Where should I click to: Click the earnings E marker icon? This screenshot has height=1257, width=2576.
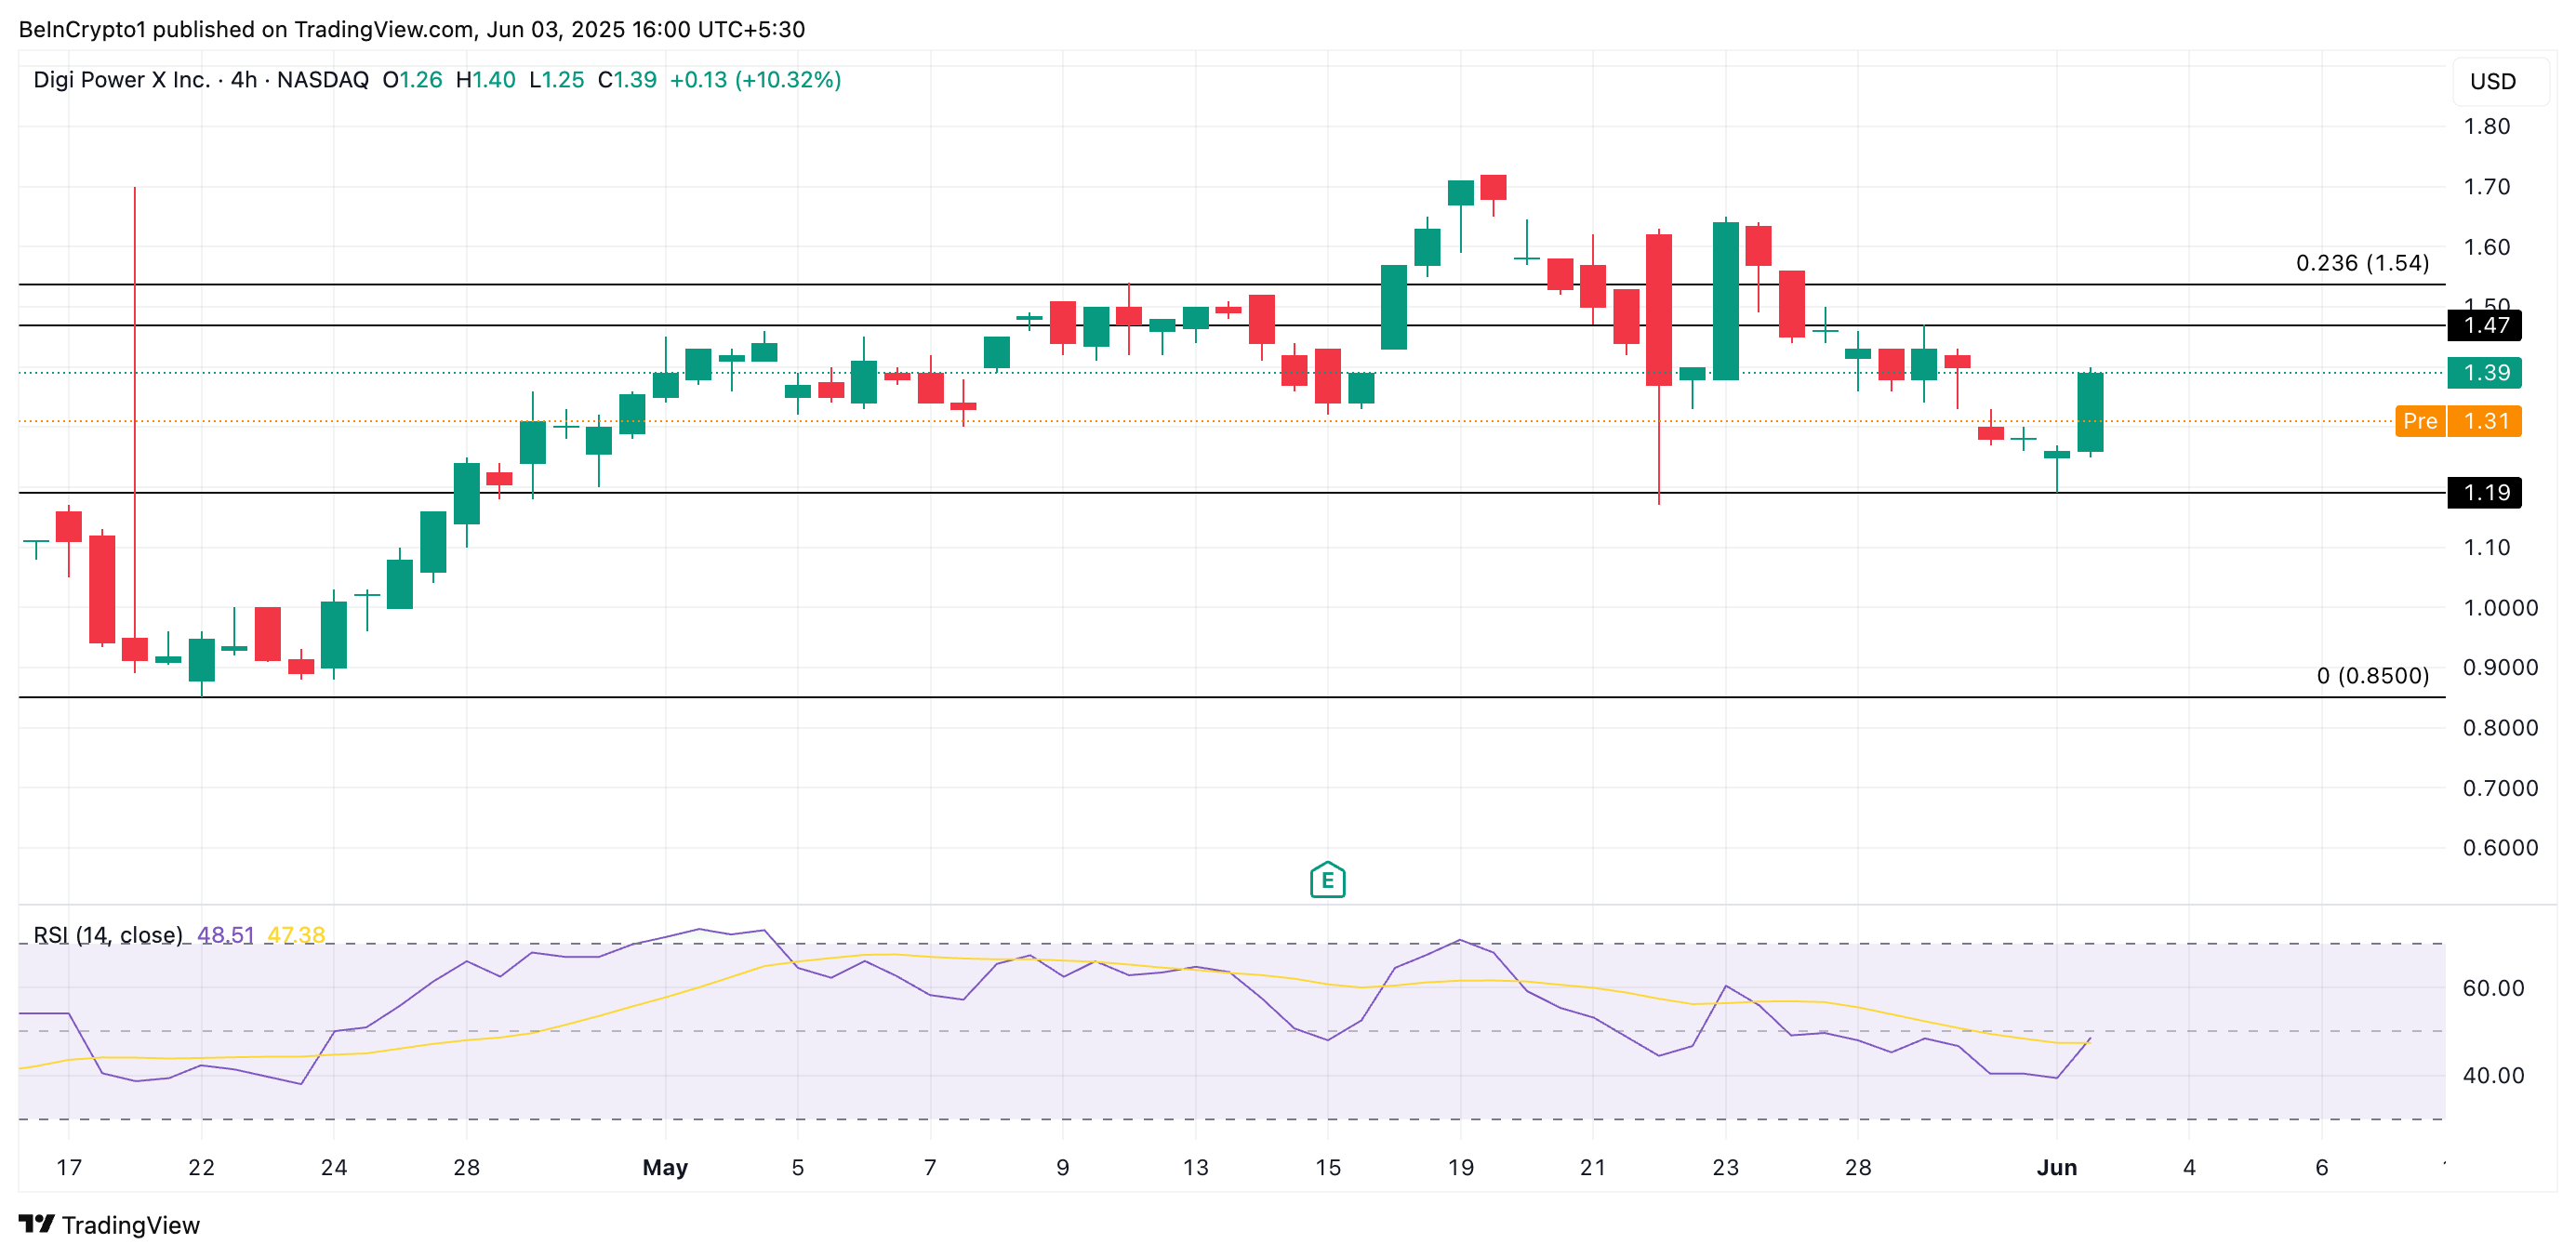1327,880
